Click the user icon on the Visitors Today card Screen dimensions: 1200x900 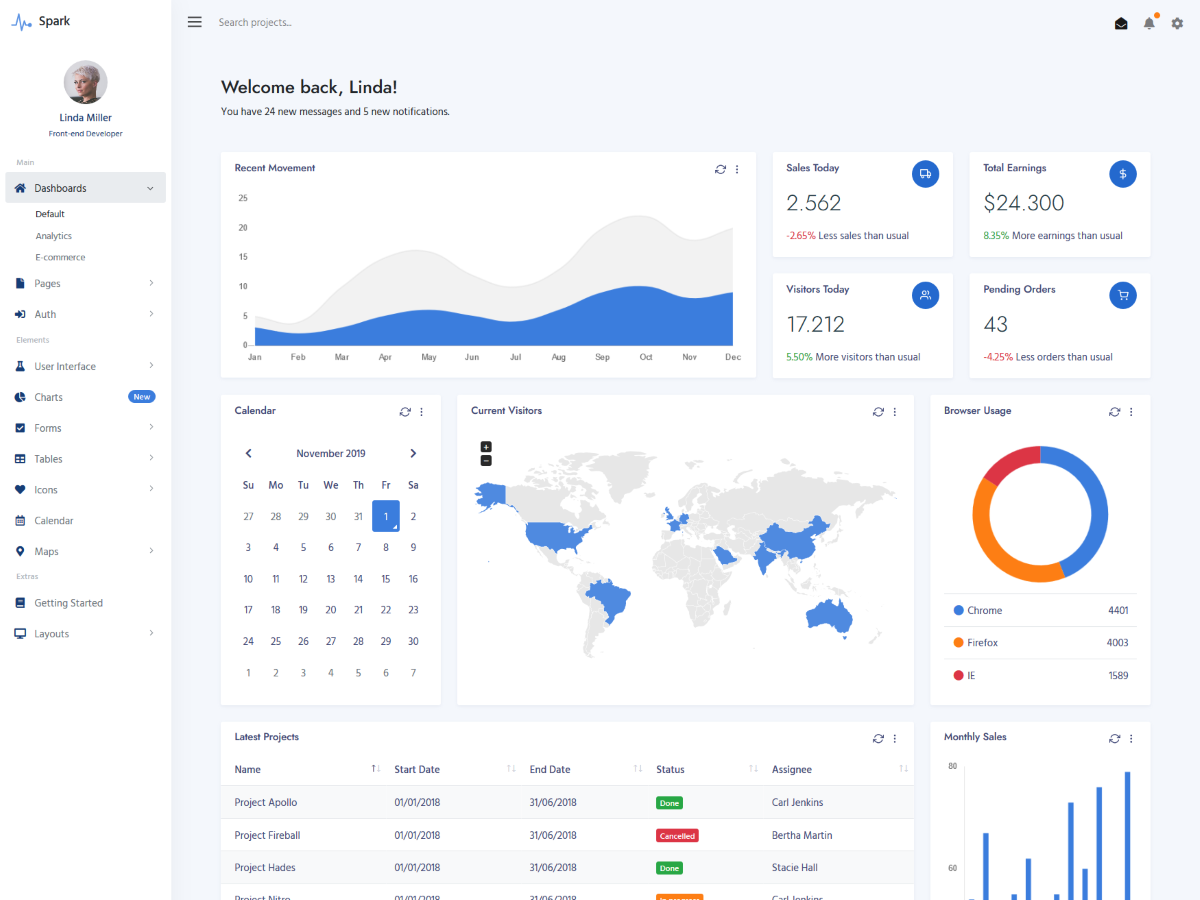point(925,295)
